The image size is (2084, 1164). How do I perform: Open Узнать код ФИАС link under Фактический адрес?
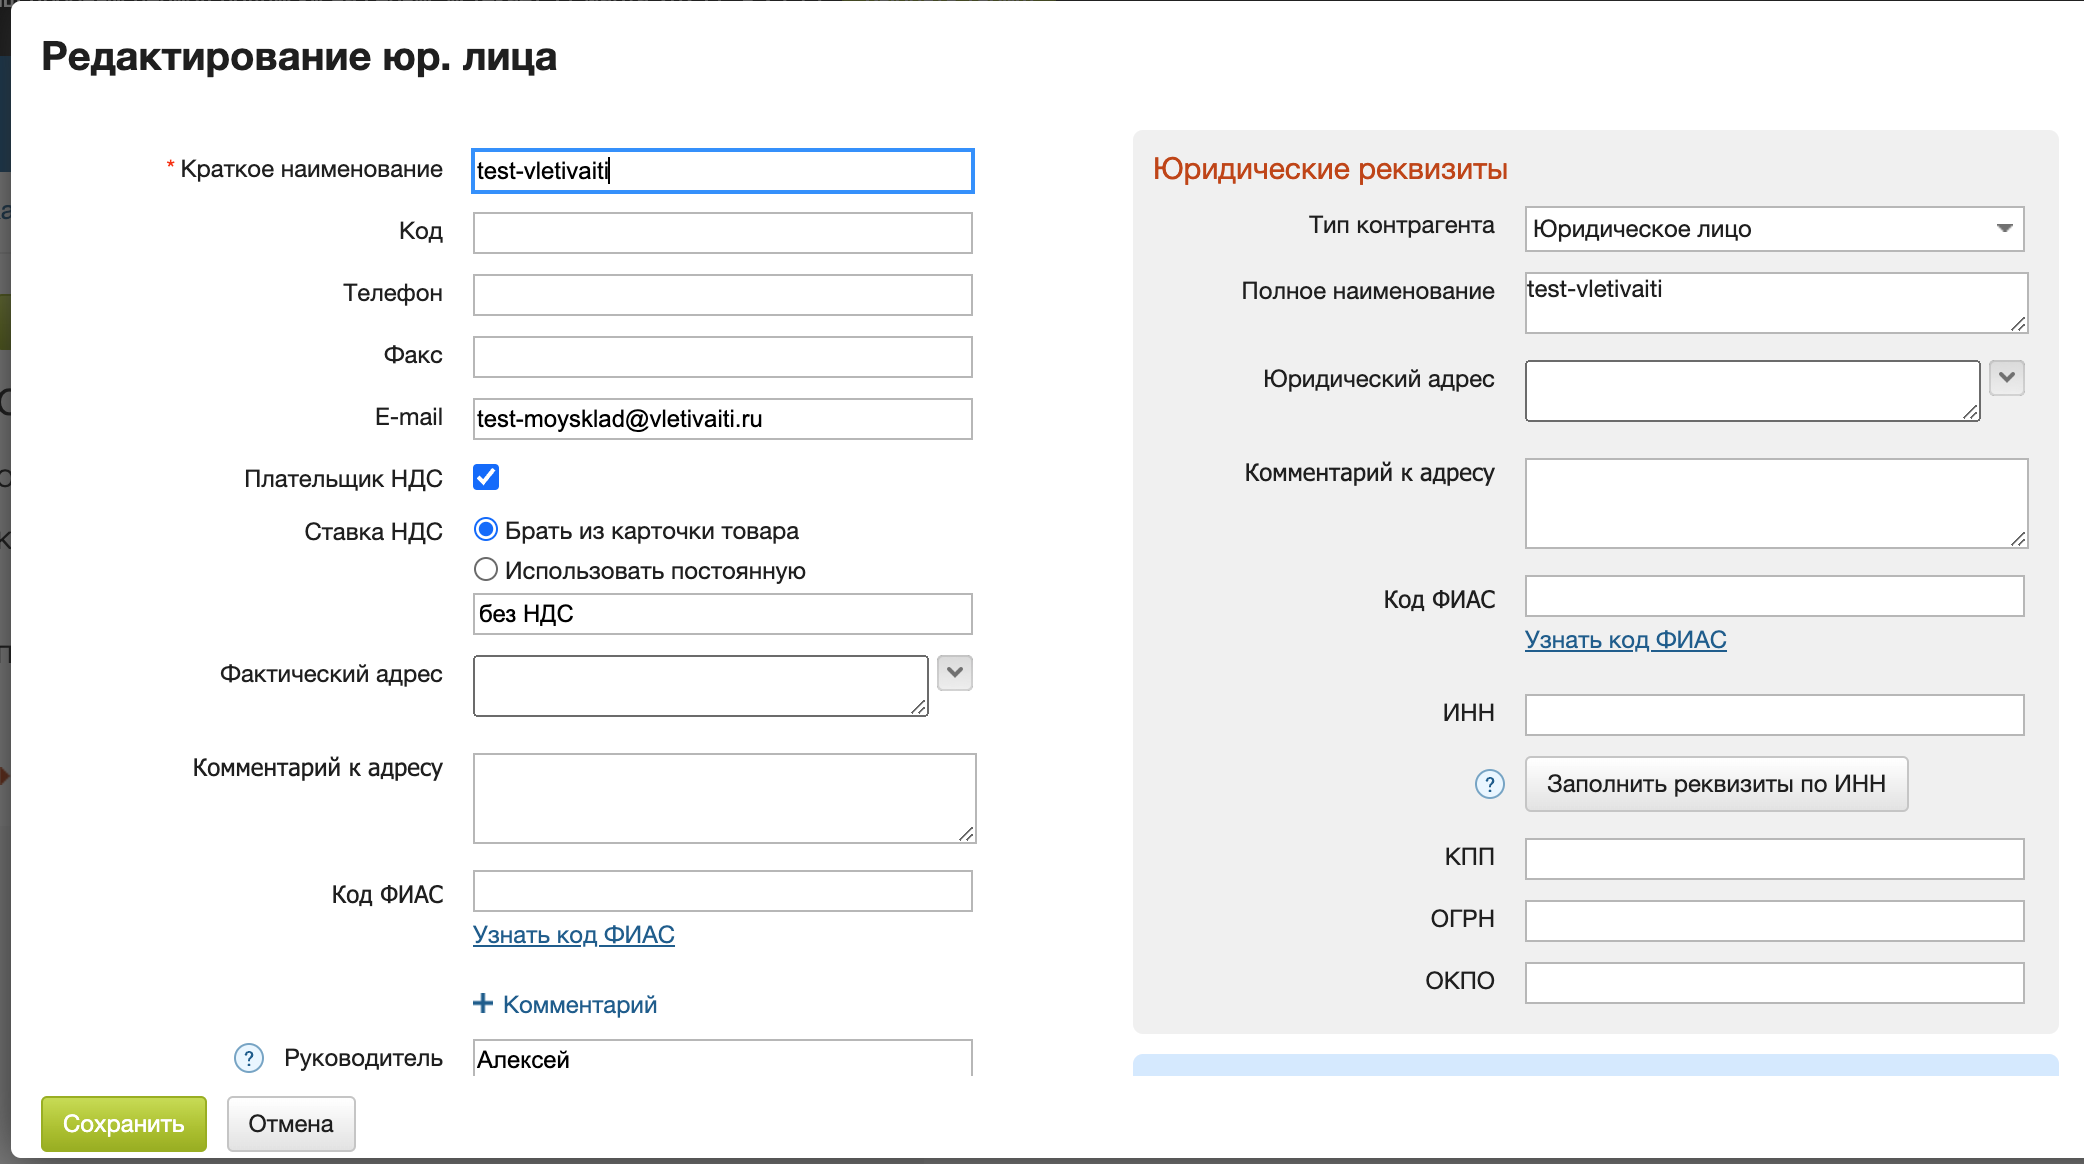[x=573, y=934]
